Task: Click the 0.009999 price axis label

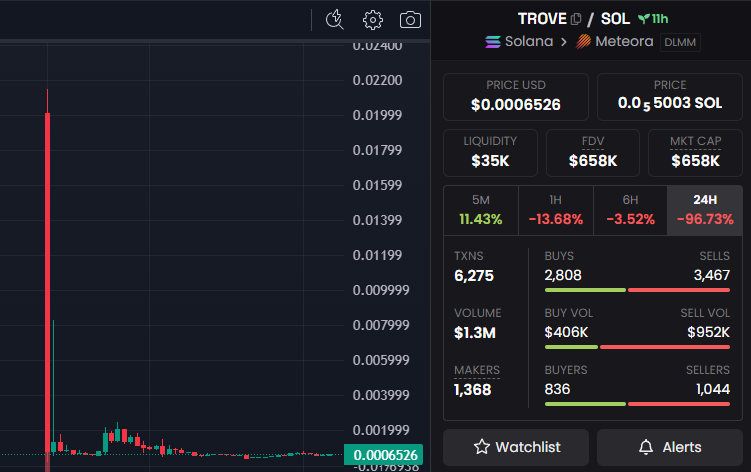Action: pyautogui.click(x=381, y=290)
